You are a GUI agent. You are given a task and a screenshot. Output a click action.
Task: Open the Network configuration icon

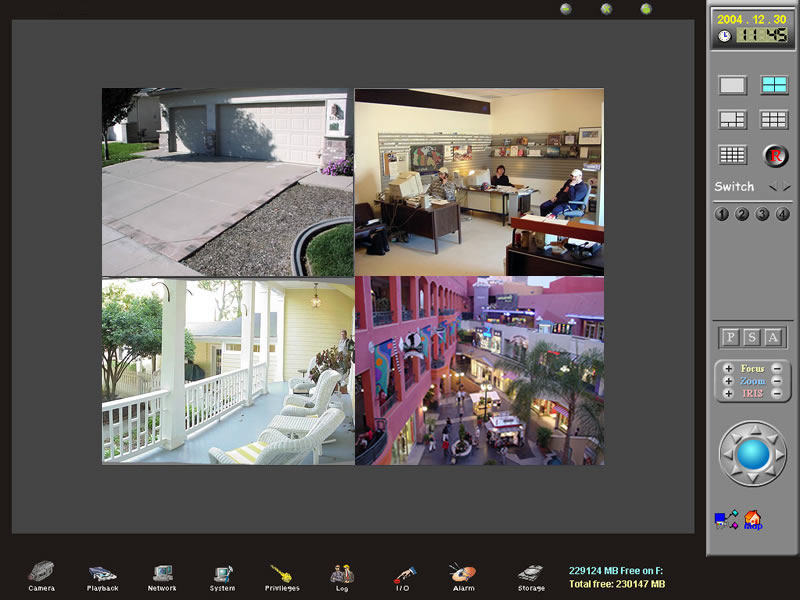[x=162, y=574]
